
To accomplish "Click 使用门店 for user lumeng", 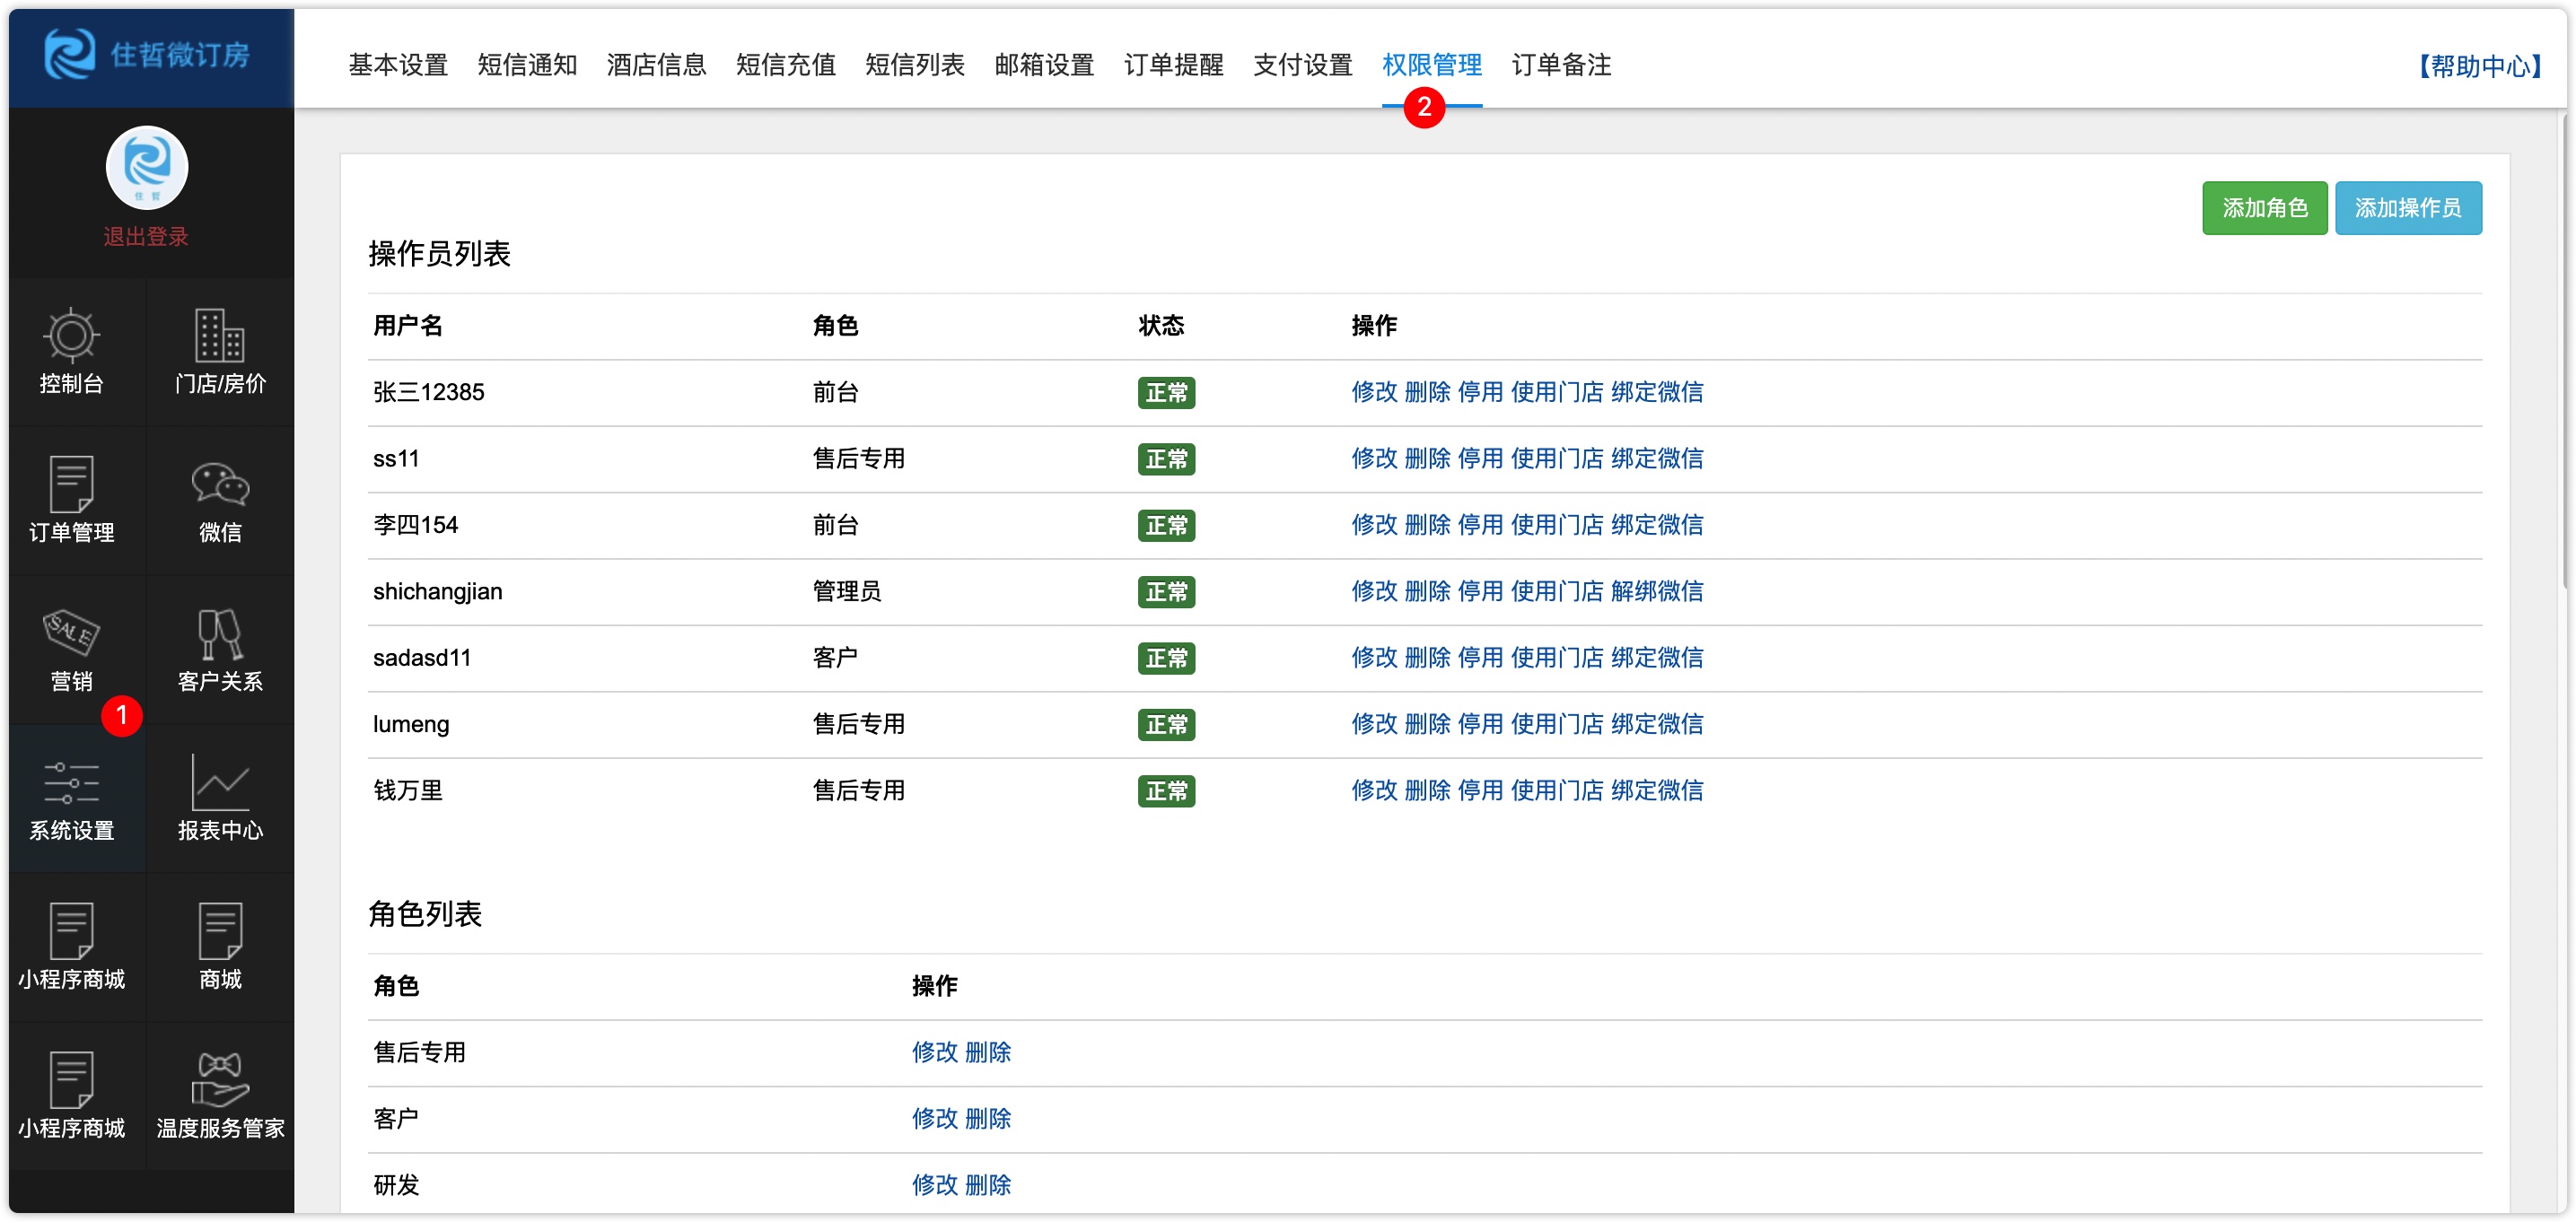I will (1557, 724).
